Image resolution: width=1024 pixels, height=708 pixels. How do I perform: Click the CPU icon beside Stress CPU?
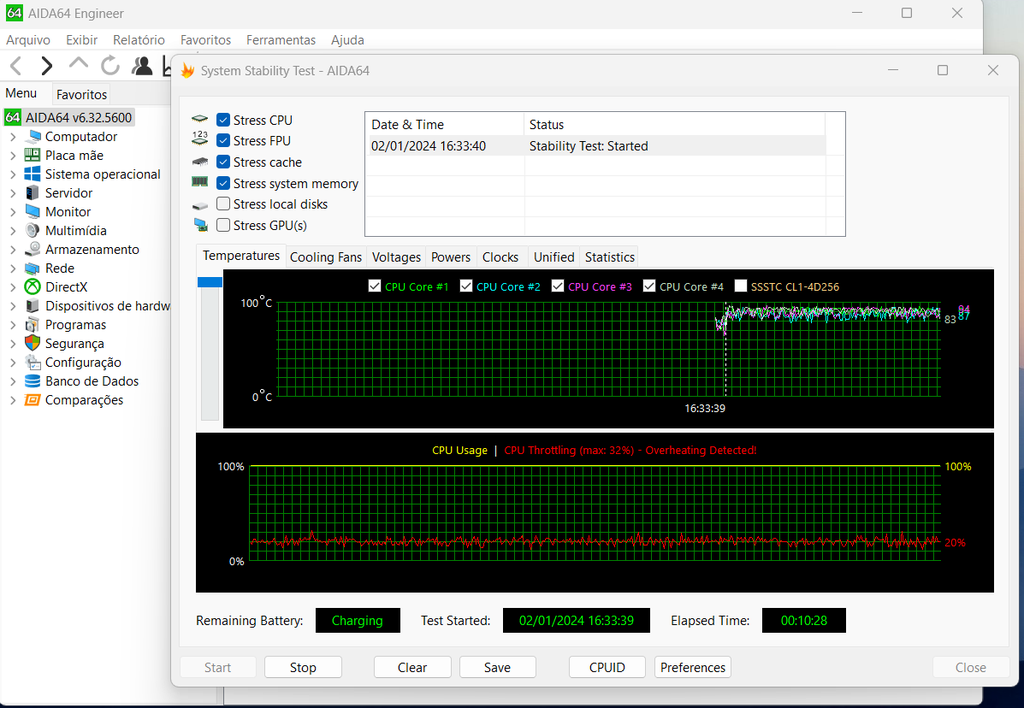199,119
